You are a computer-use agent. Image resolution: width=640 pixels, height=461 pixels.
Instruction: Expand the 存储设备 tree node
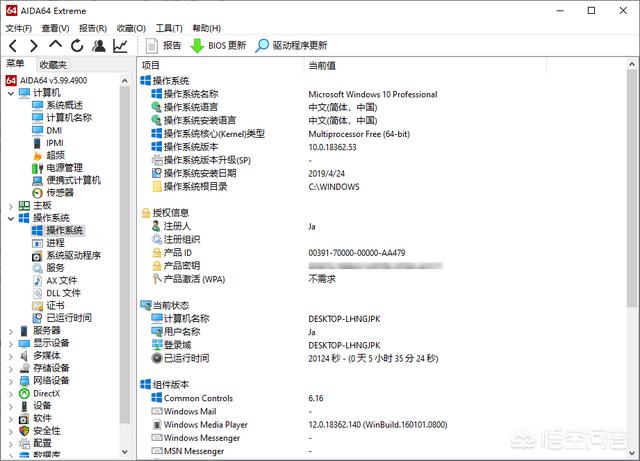tap(11, 369)
